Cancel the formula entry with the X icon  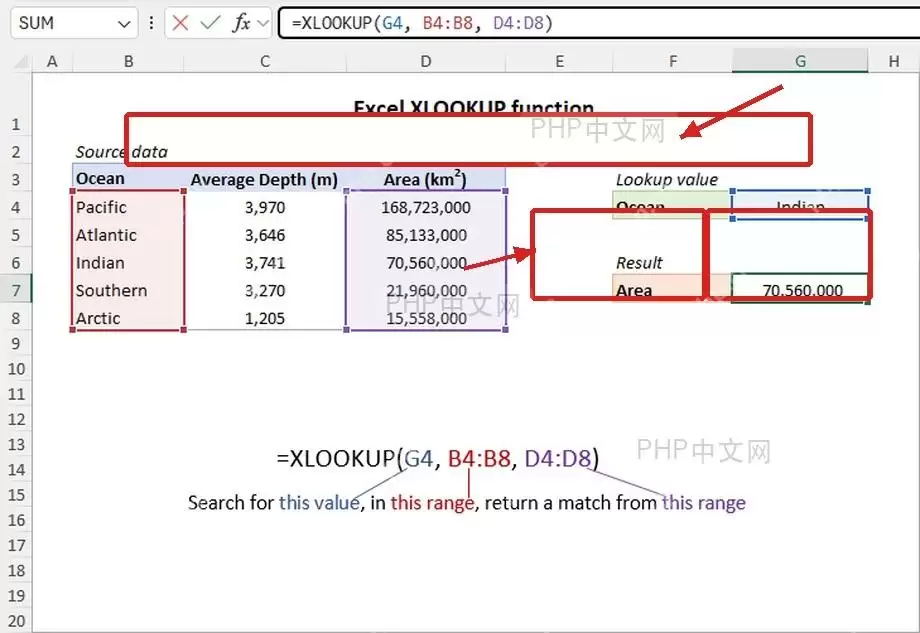coord(180,23)
